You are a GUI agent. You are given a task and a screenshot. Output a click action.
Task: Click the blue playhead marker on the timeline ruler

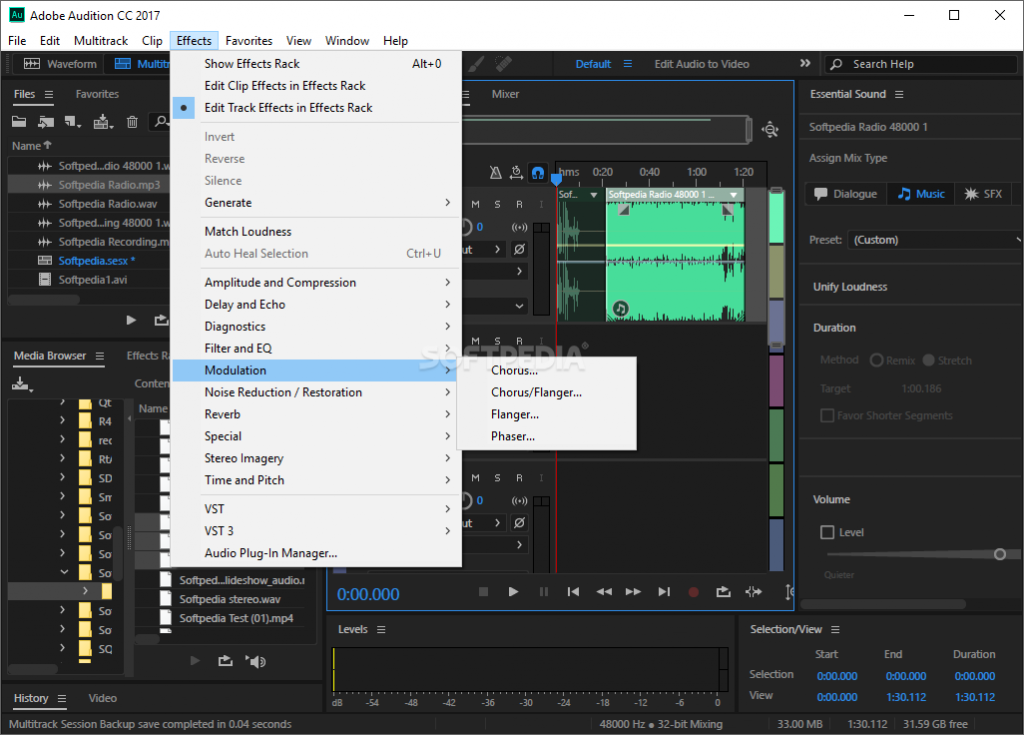pyautogui.click(x=556, y=177)
